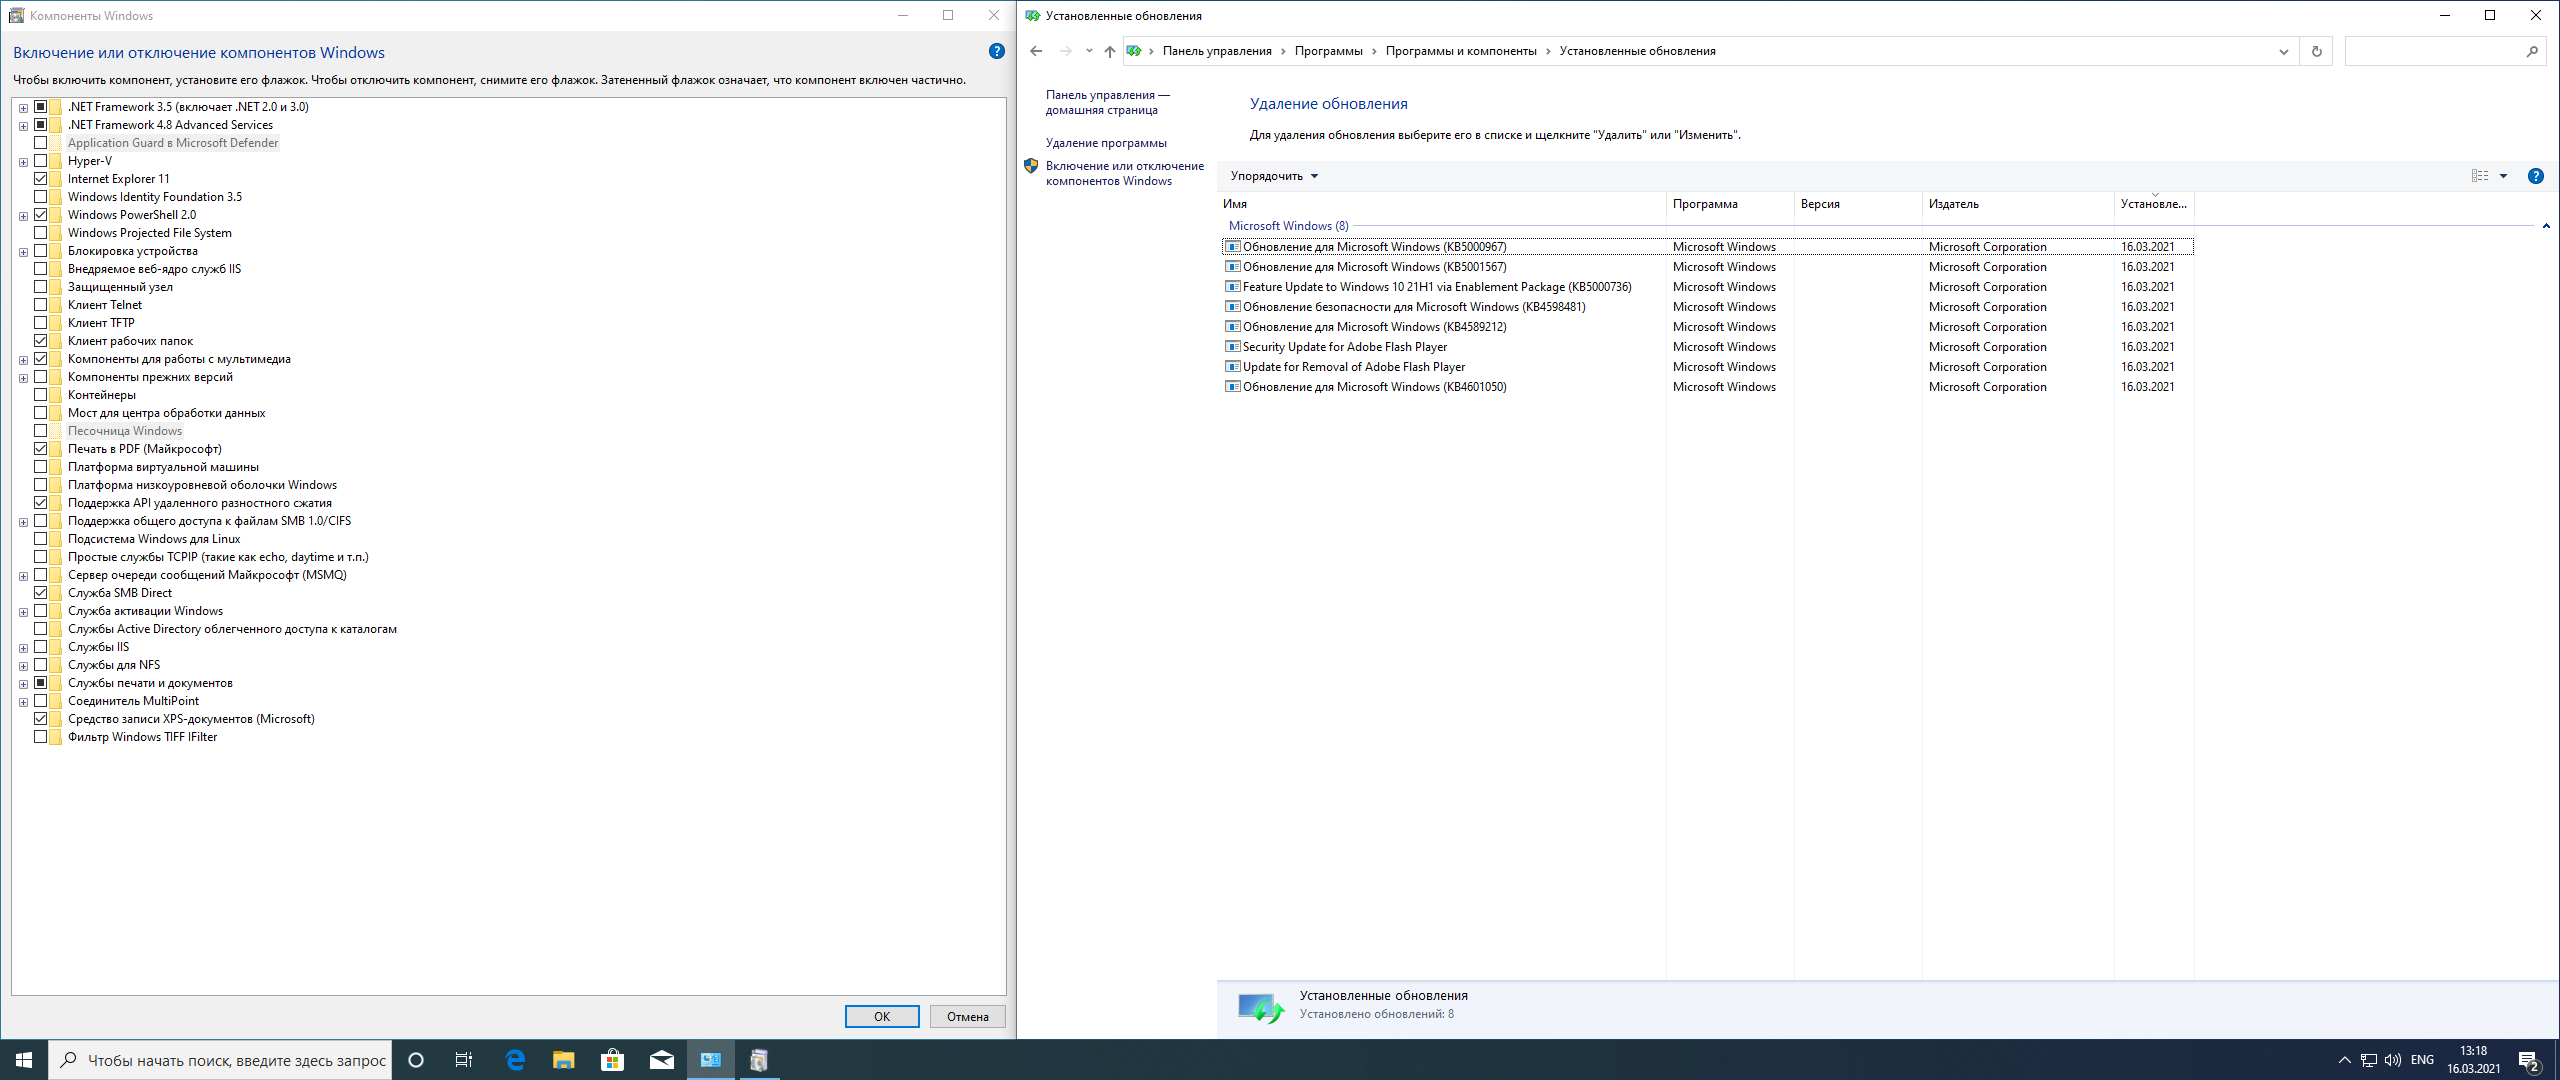The height and width of the screenshot is (1080, 2560).
Task: Refresh the Installed Updates address bar
Action: click(x=2316, y=51)
